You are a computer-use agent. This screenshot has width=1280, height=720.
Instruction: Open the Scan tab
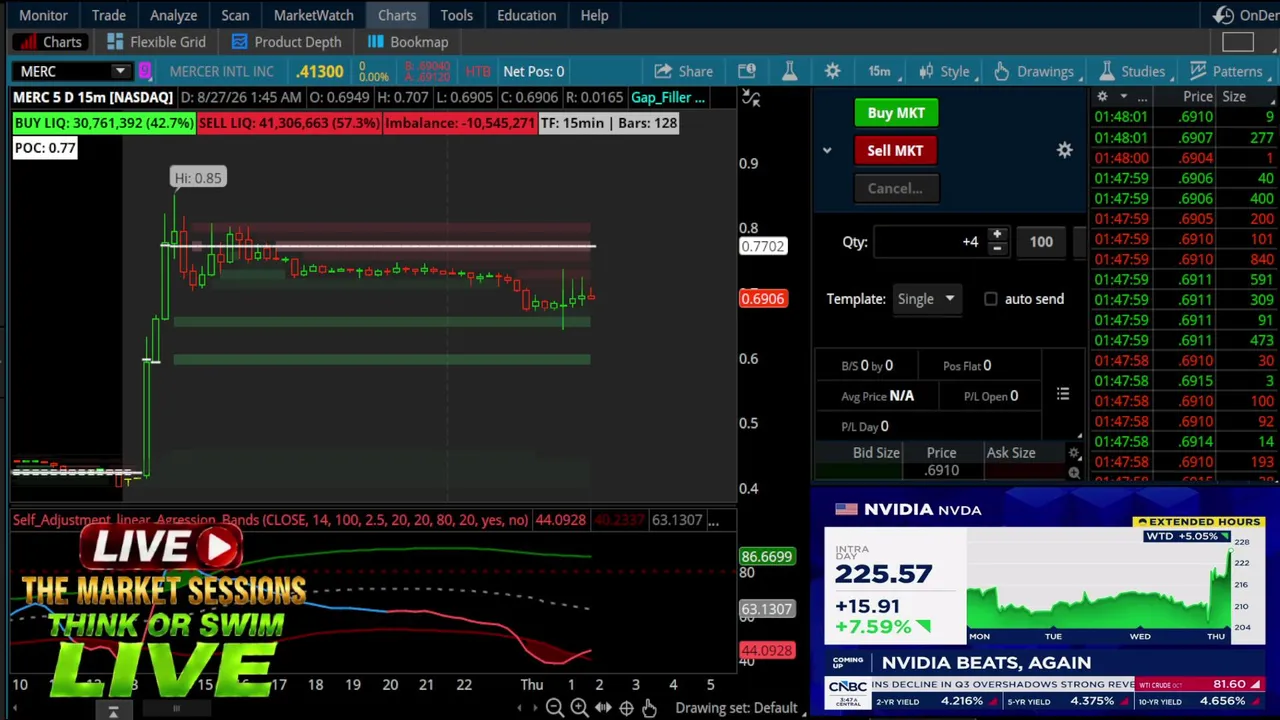click(x=235, y=15)
